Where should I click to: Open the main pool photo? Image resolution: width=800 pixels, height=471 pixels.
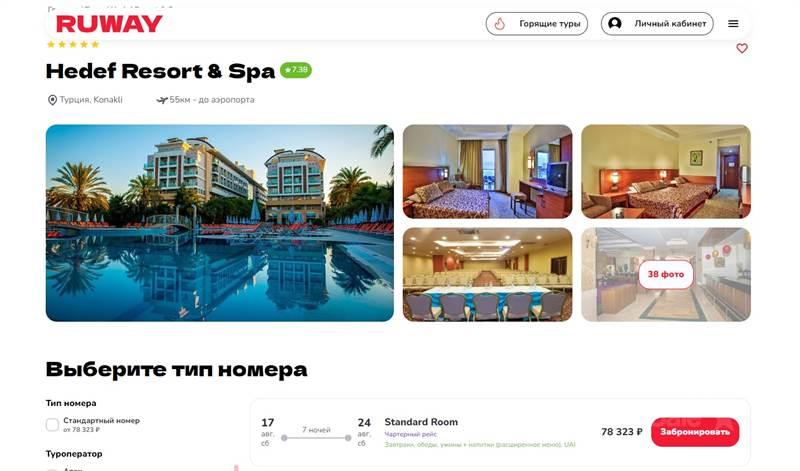pos(220,223)
